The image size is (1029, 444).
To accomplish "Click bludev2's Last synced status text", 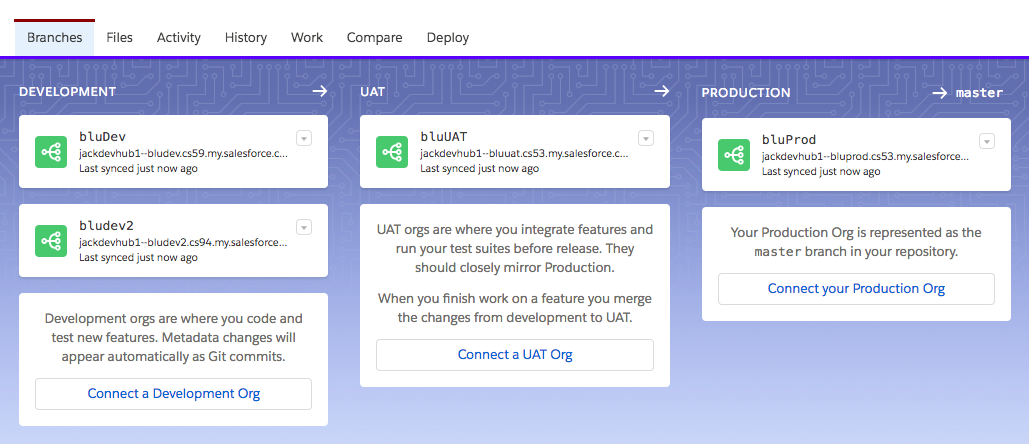I will (138, 258).
